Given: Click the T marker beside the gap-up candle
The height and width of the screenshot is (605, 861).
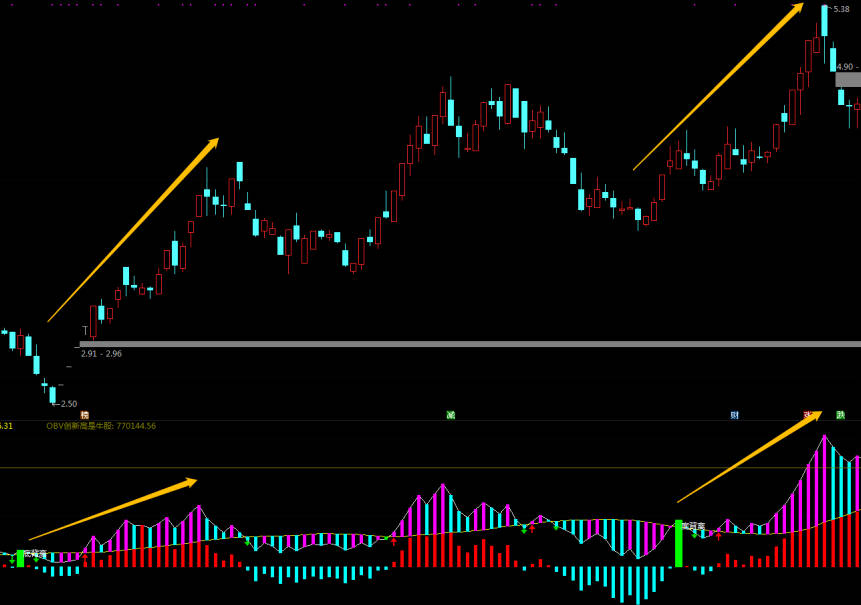Looking at the screenshot, I should [85, 330].
